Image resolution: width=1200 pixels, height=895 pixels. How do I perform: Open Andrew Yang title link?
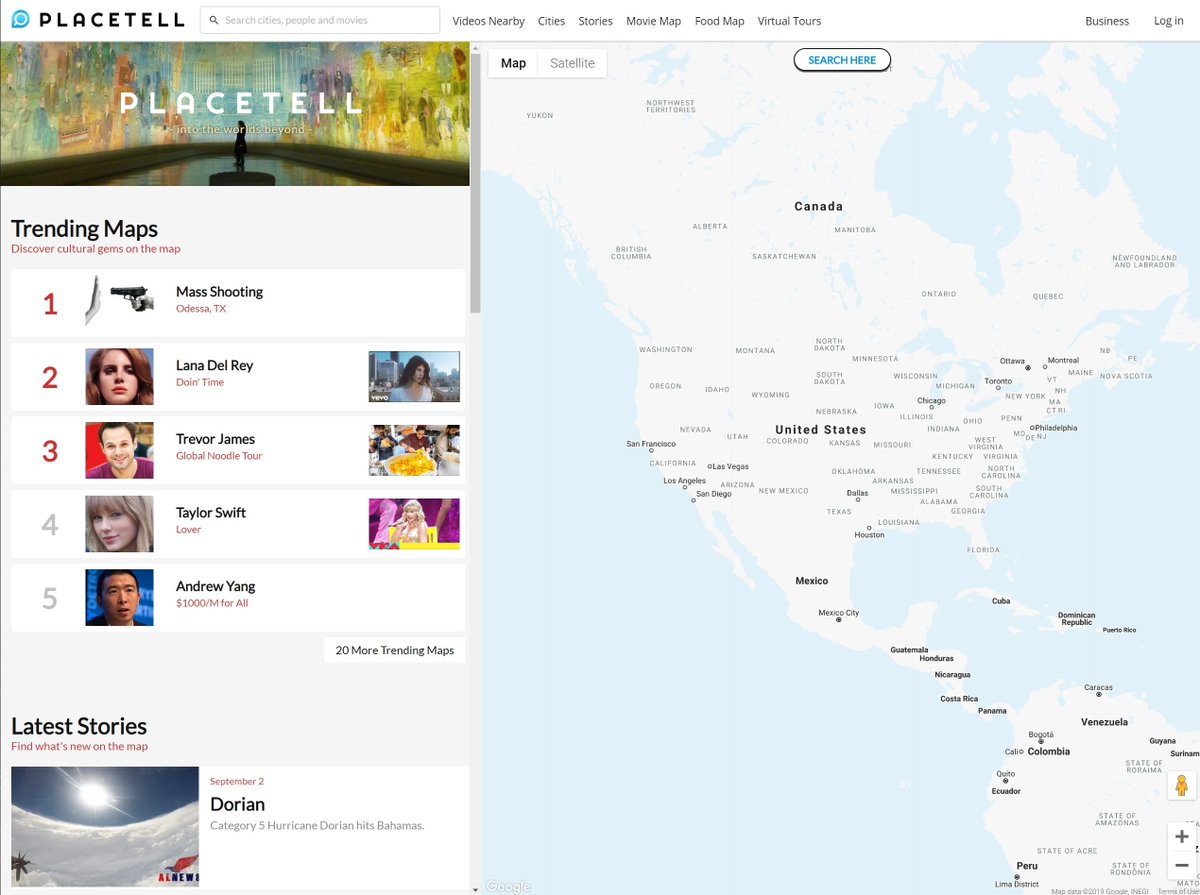pyautogui.click(x=216, y=587)
